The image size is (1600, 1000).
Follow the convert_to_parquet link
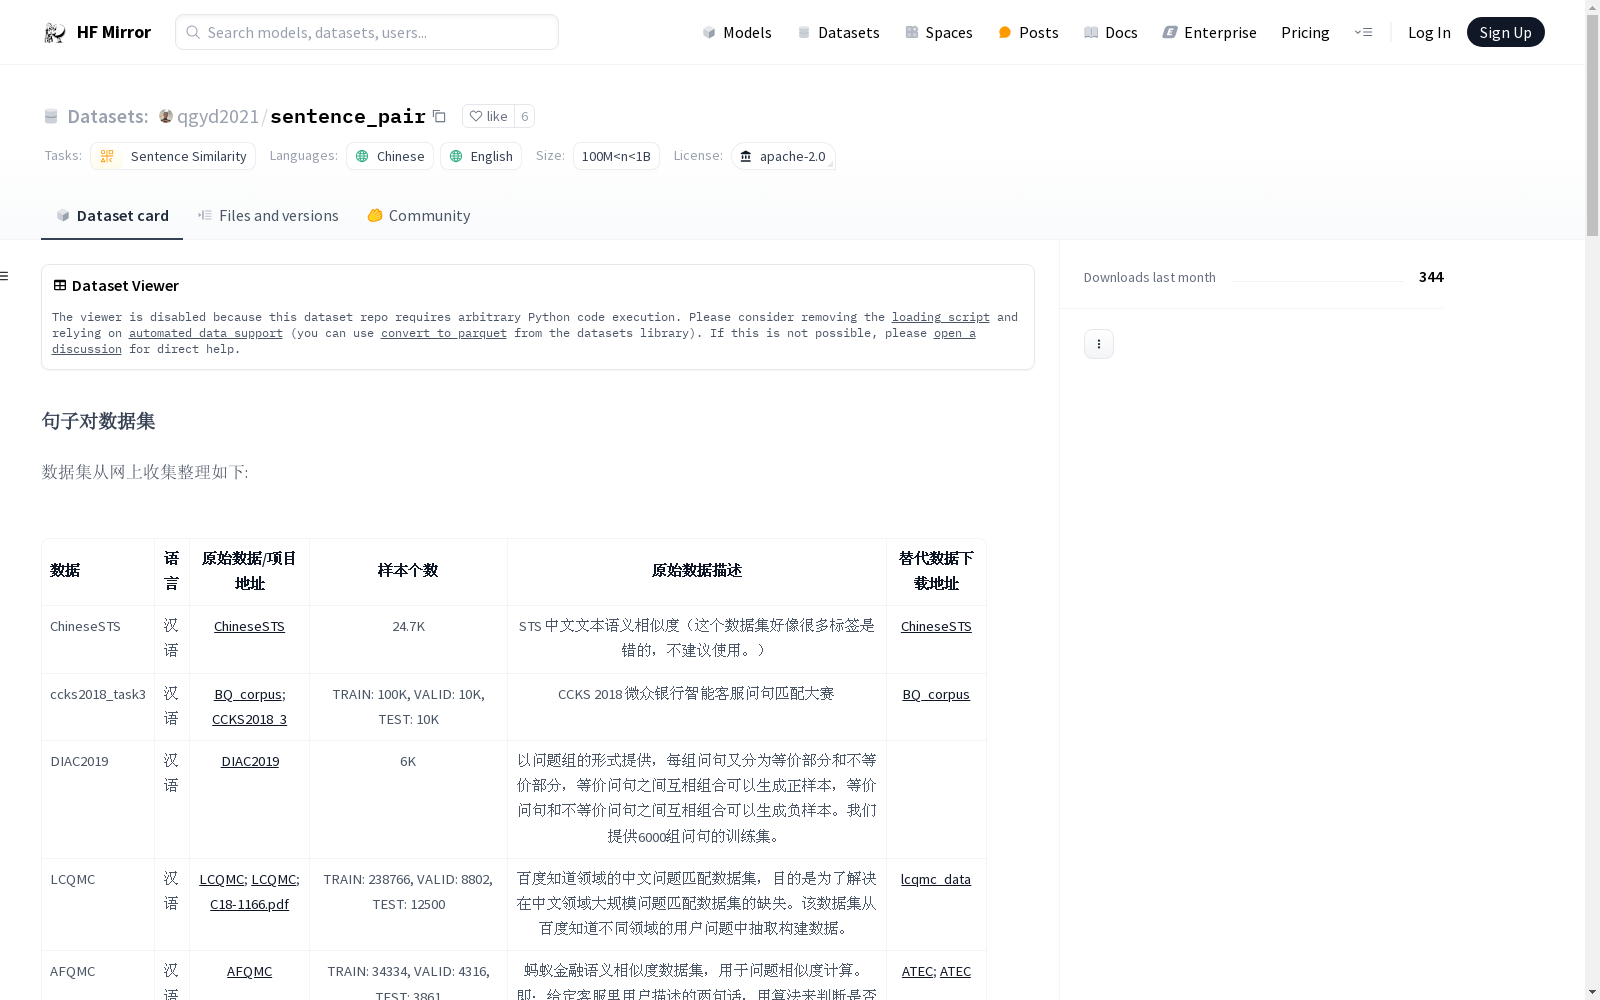click(x=444, y=333)
